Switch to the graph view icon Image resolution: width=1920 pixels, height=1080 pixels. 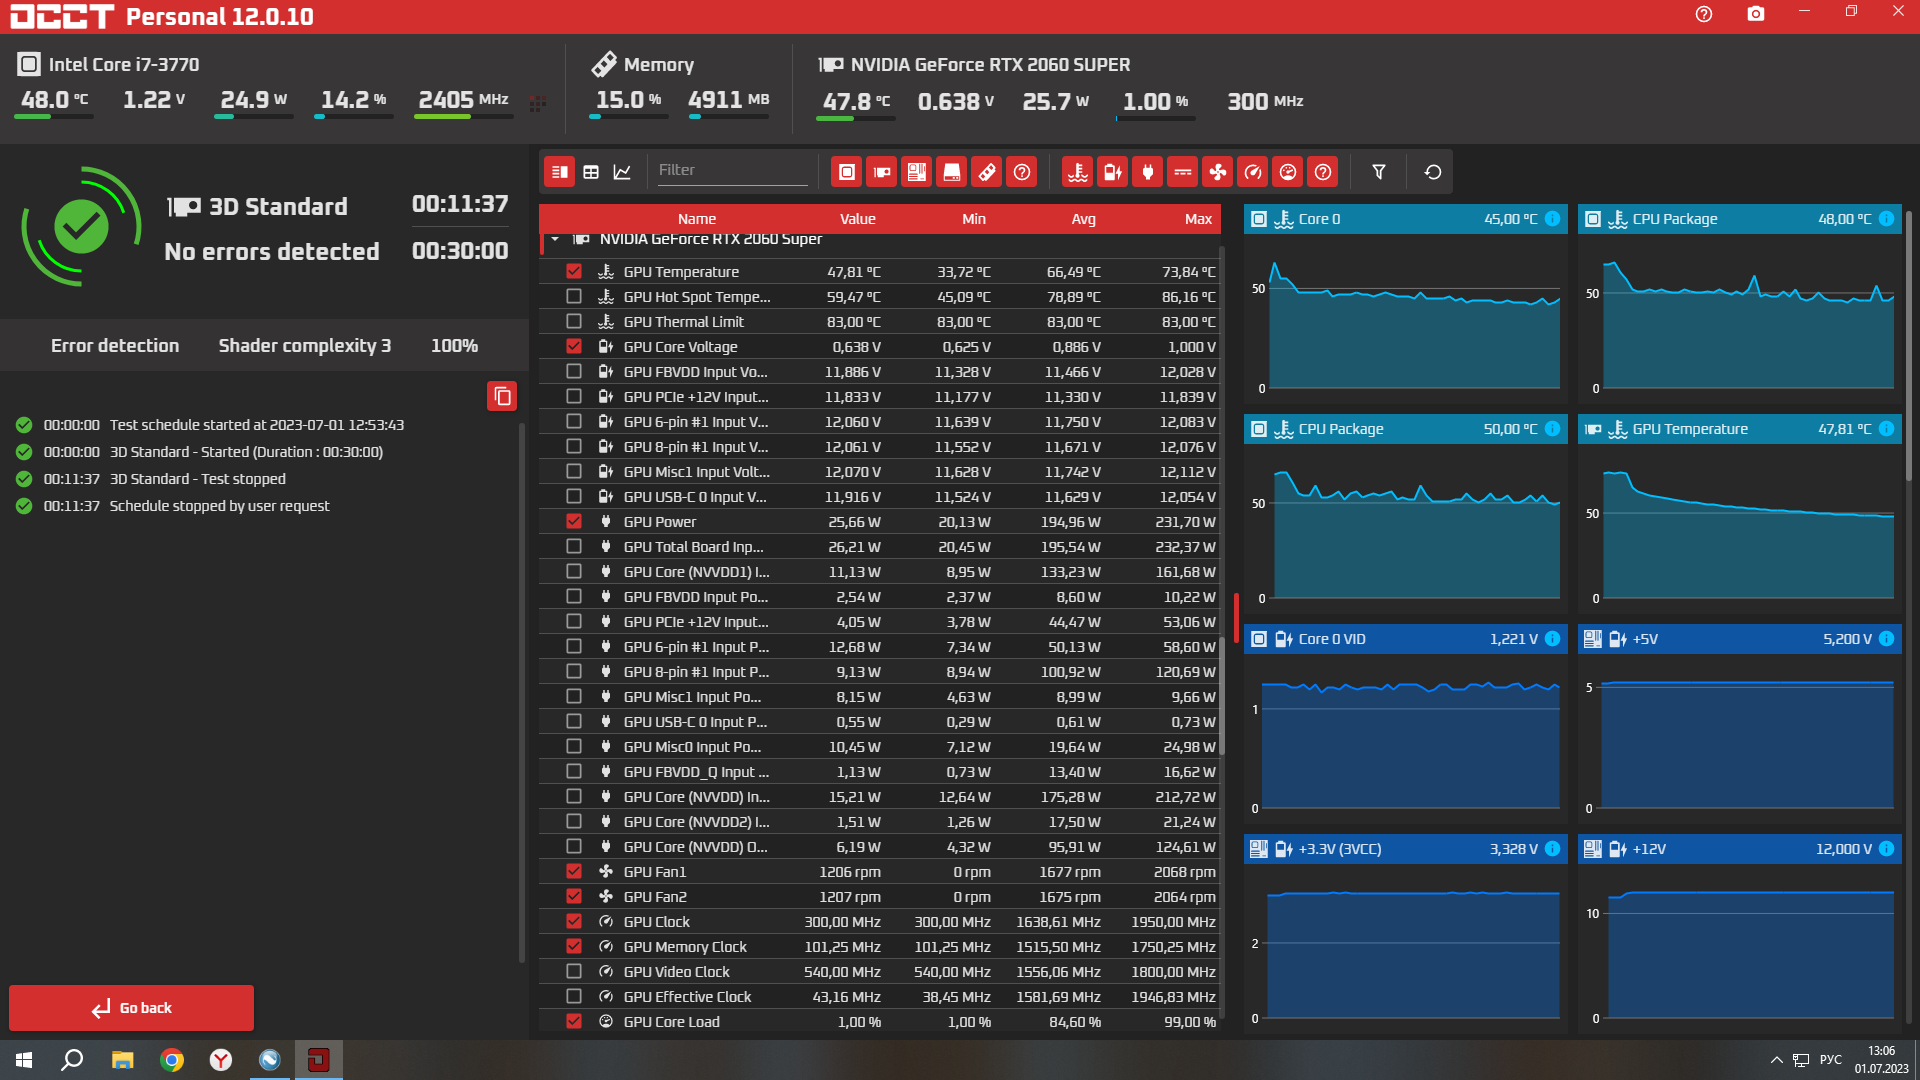(x=622, y=172)
